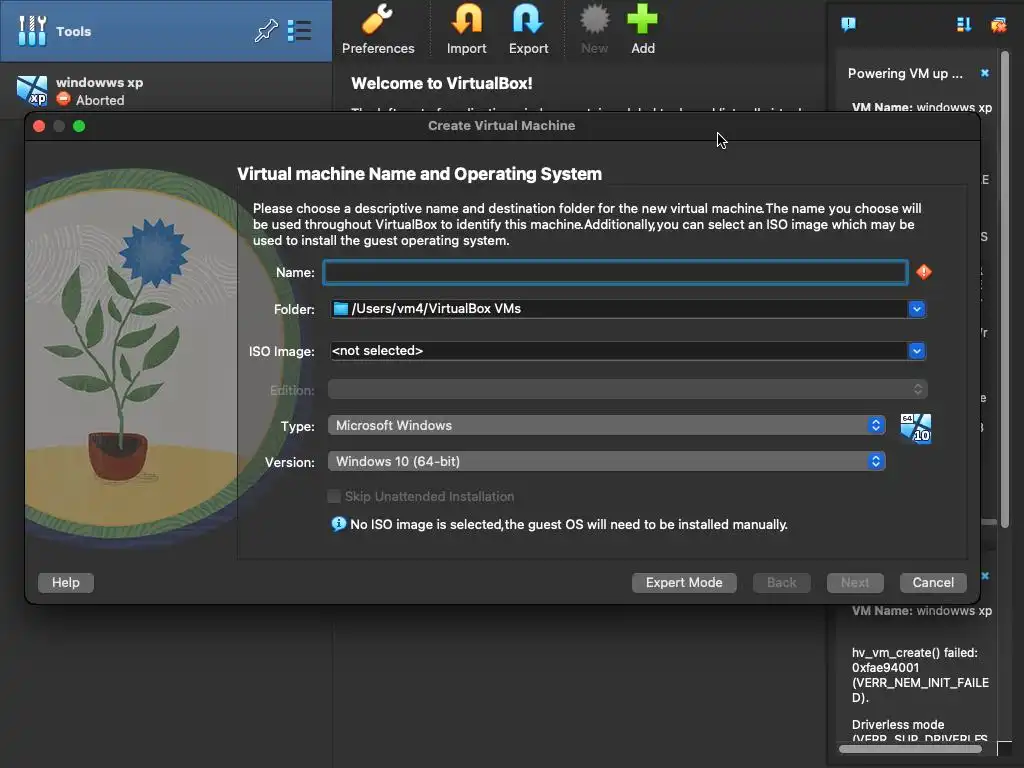Click the Welcome to VirtualBox! heading
This screenshot has height=768, width=1024.
pyautogui.click(x=441, y=84)
